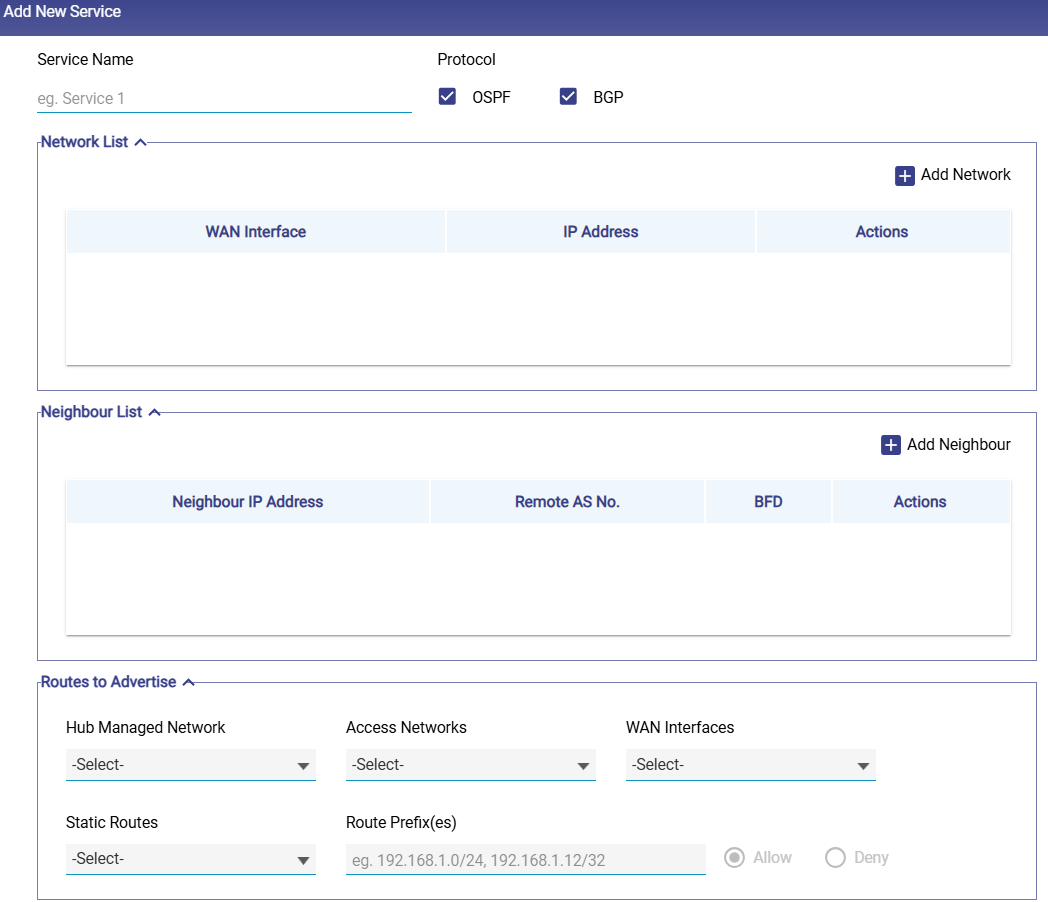Select the Allow radio button
1048x902 pixels.
coord(734,858)
